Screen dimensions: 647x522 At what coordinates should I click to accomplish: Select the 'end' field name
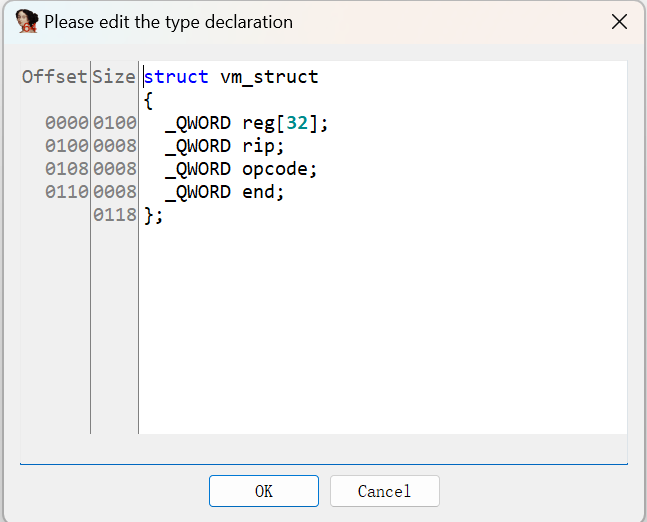pyautogui.click(x=258, y=192)
